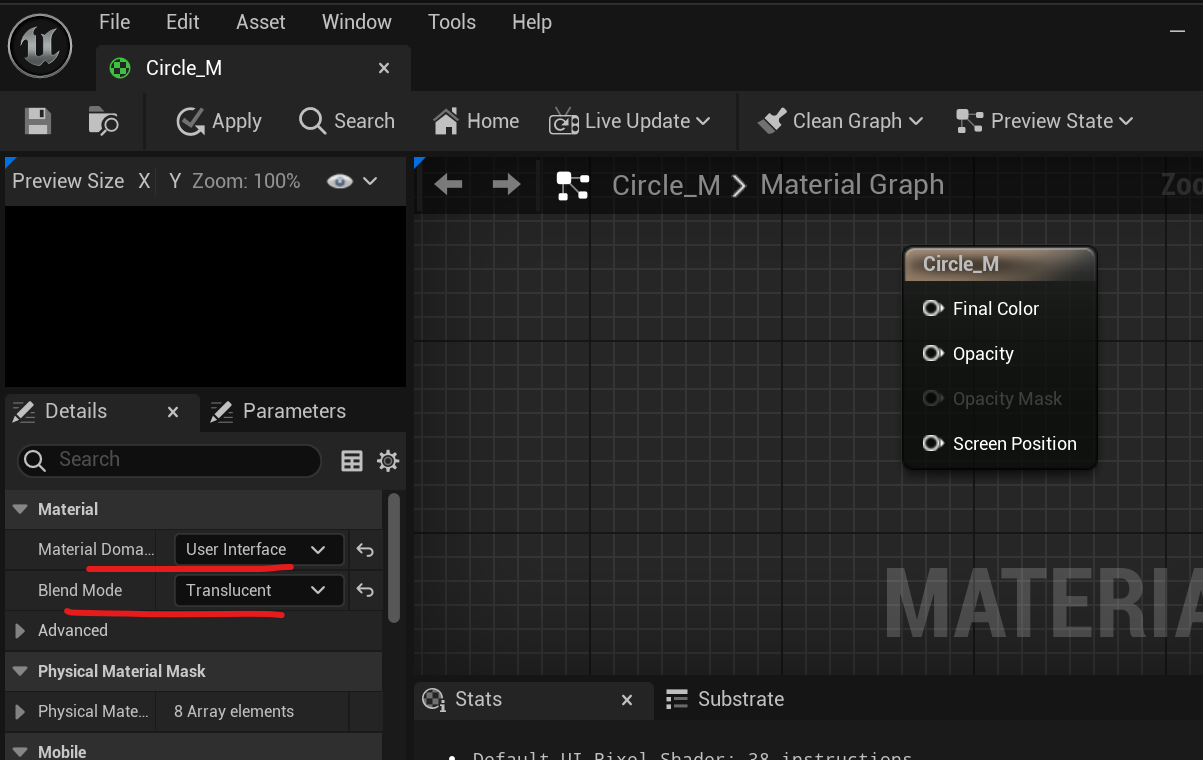The height and width of the screenshot is (760, 1203).
Task: Close the Circle_M asset tab
Action: click(384, 68)
